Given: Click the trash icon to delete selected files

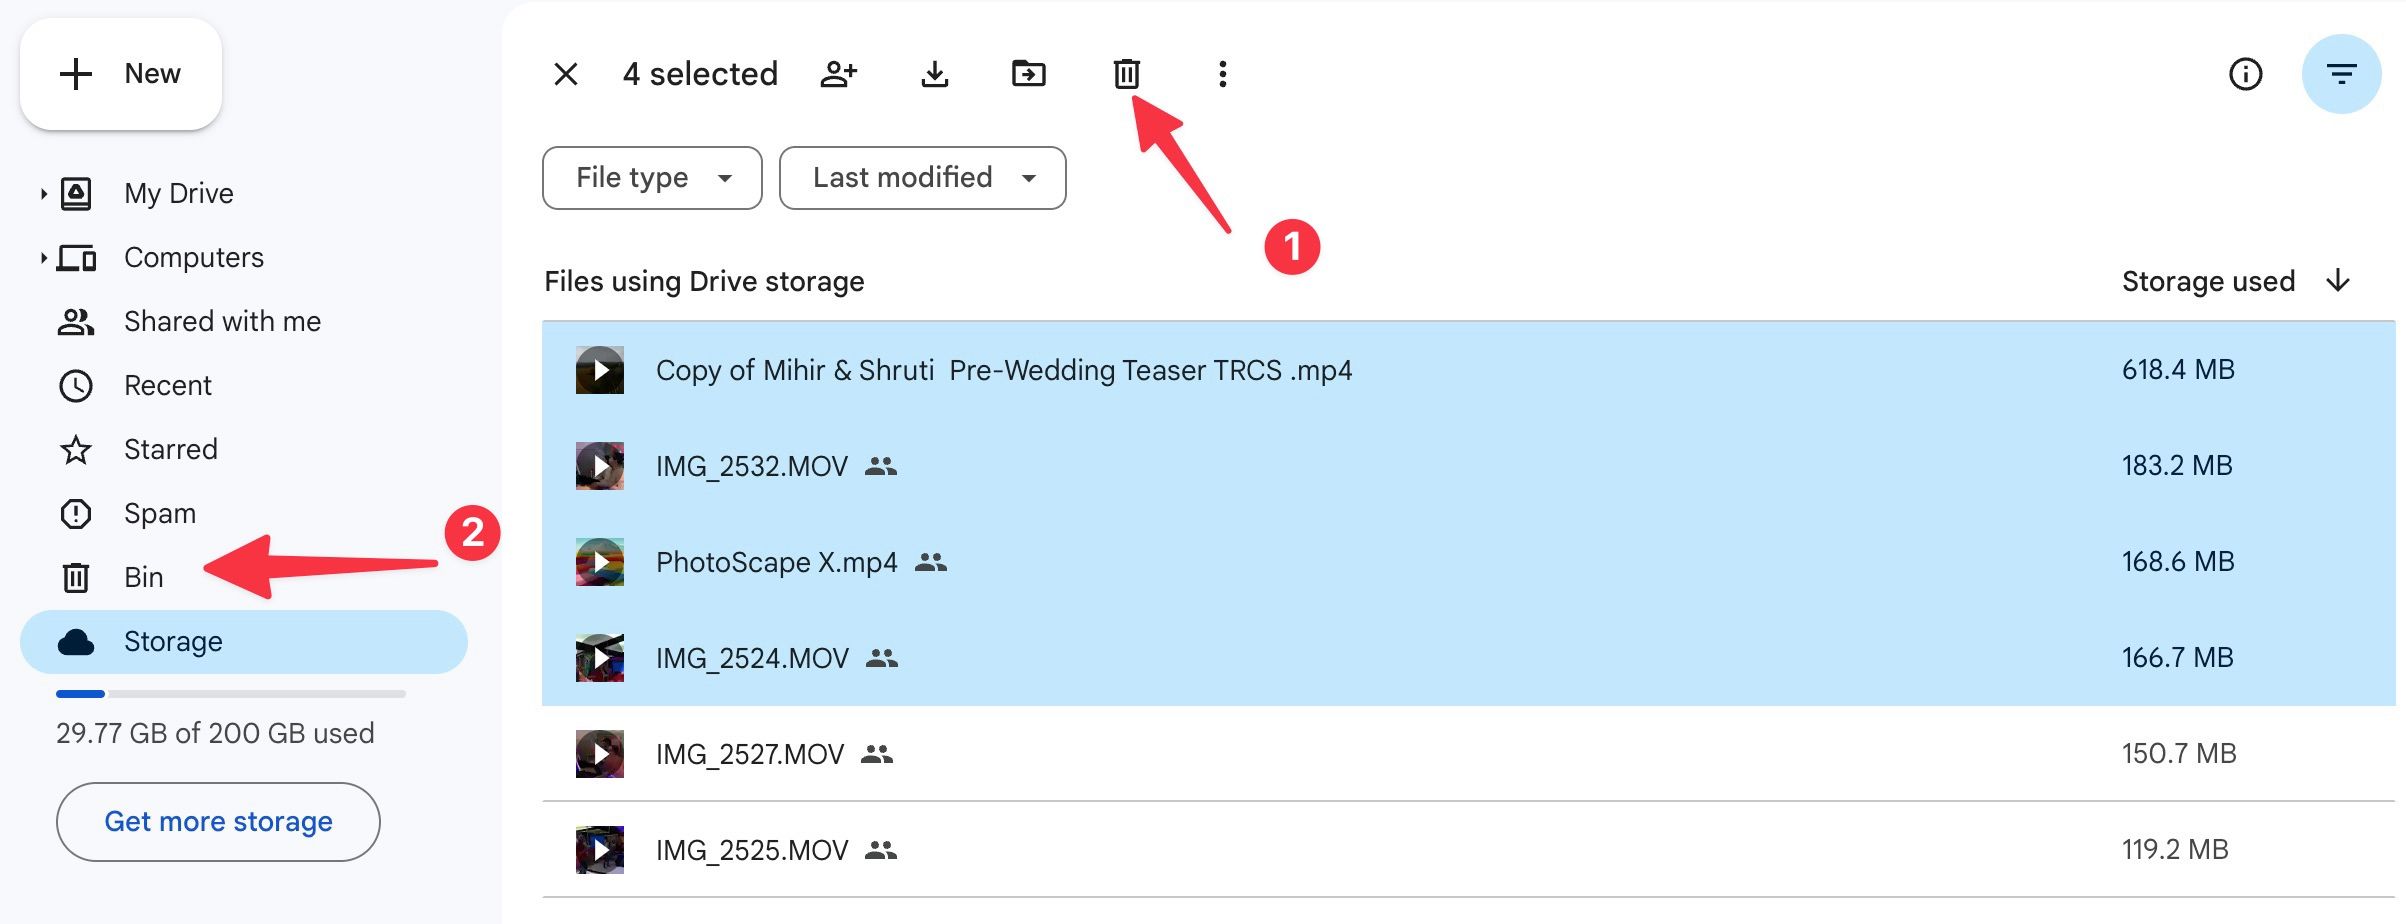Looking at the screenshot, I should (1126, 74).
